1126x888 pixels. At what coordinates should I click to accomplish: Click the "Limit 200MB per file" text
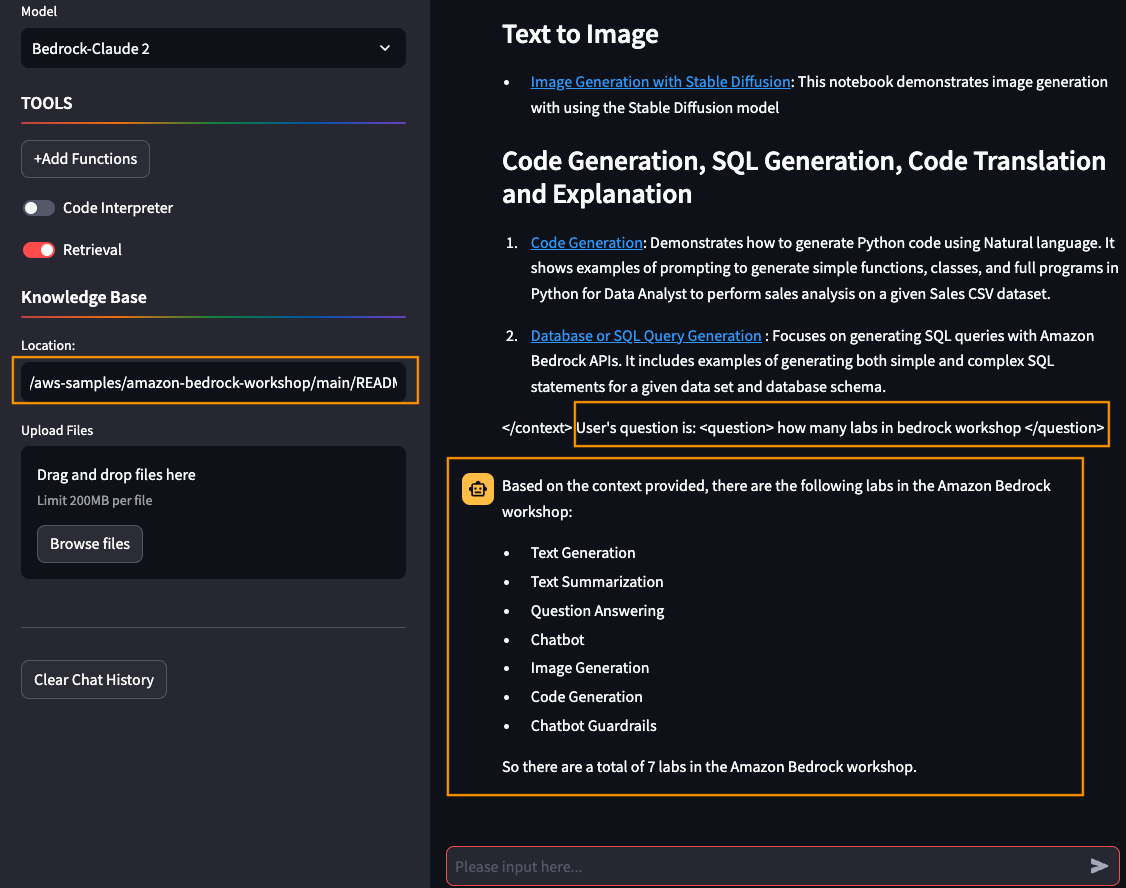point(95,500)
